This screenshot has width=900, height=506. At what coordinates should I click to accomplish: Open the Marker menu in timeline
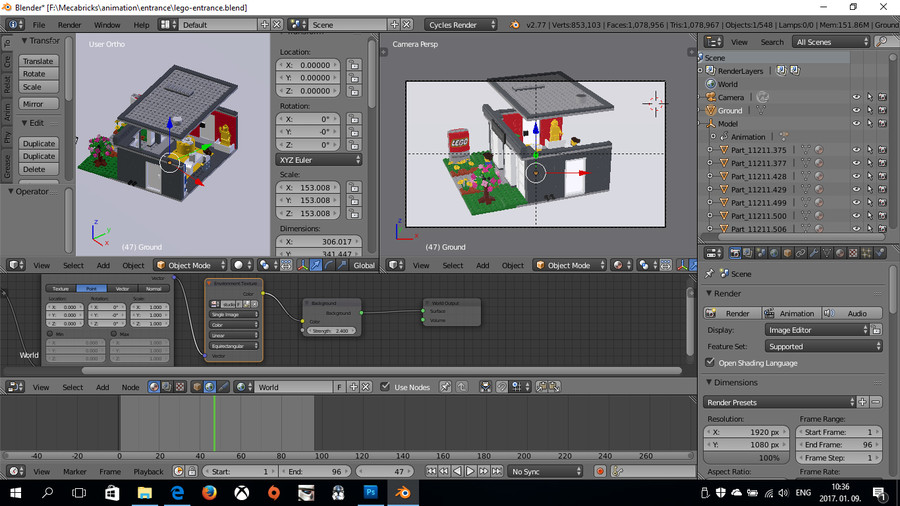pos(75,472)
